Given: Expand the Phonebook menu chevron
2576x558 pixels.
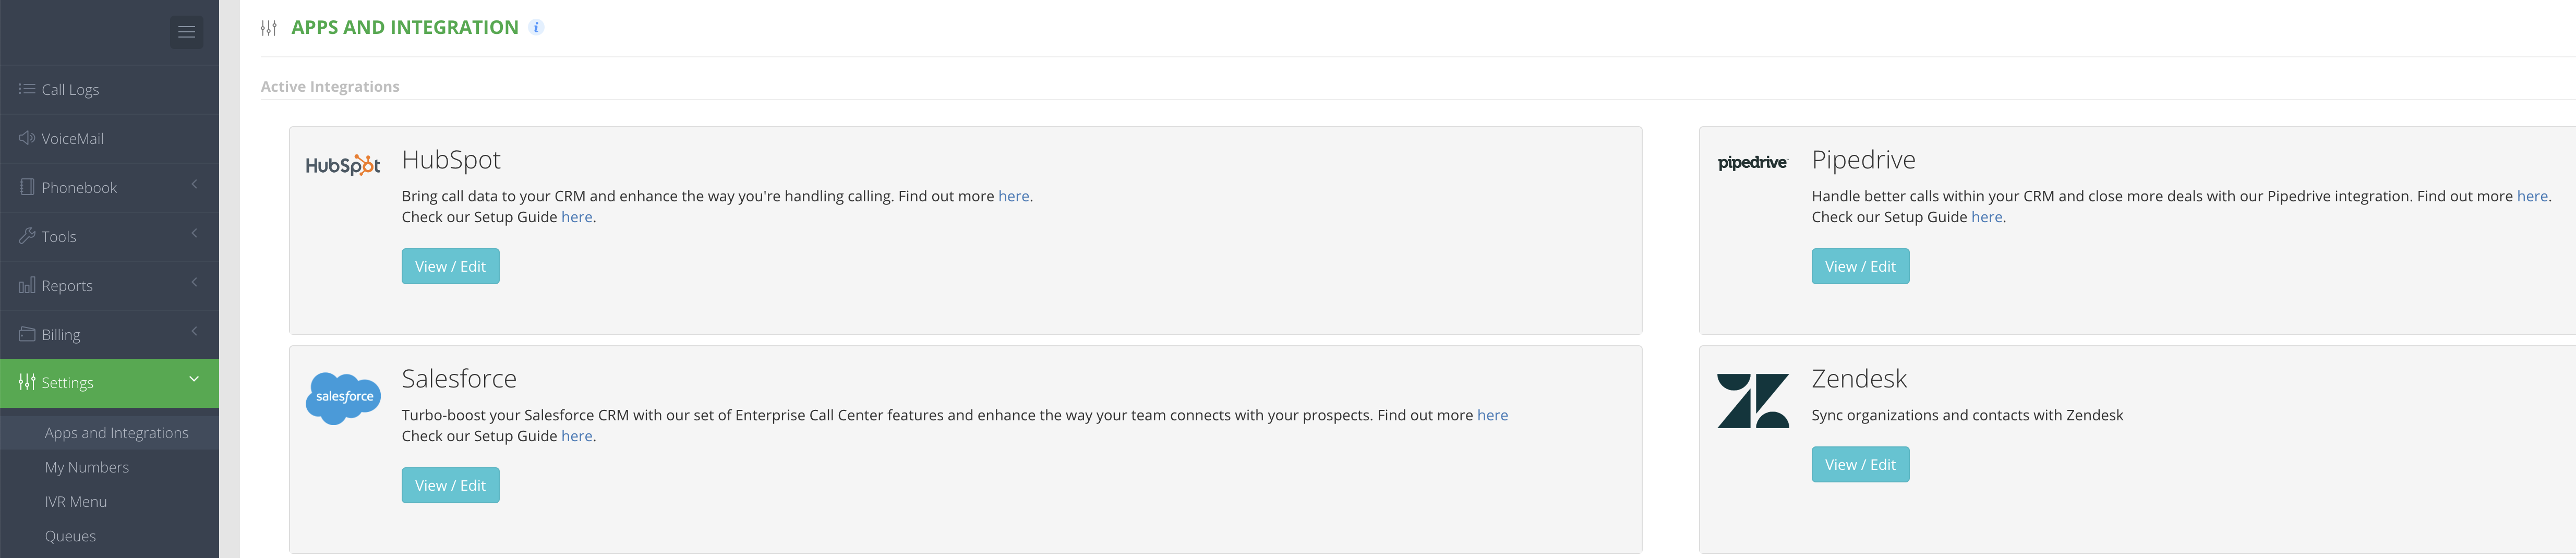Looking at the screenshot, I should click(x=194, y=184).
